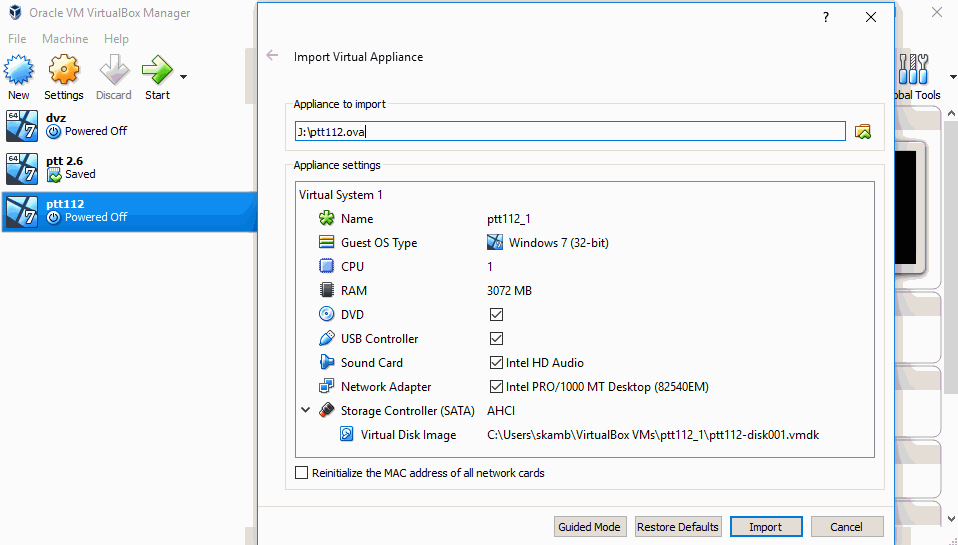Viewport: 958px width, 545px height.
Task: Click the Sound Card speaker icon
Action: pos(327,362)
